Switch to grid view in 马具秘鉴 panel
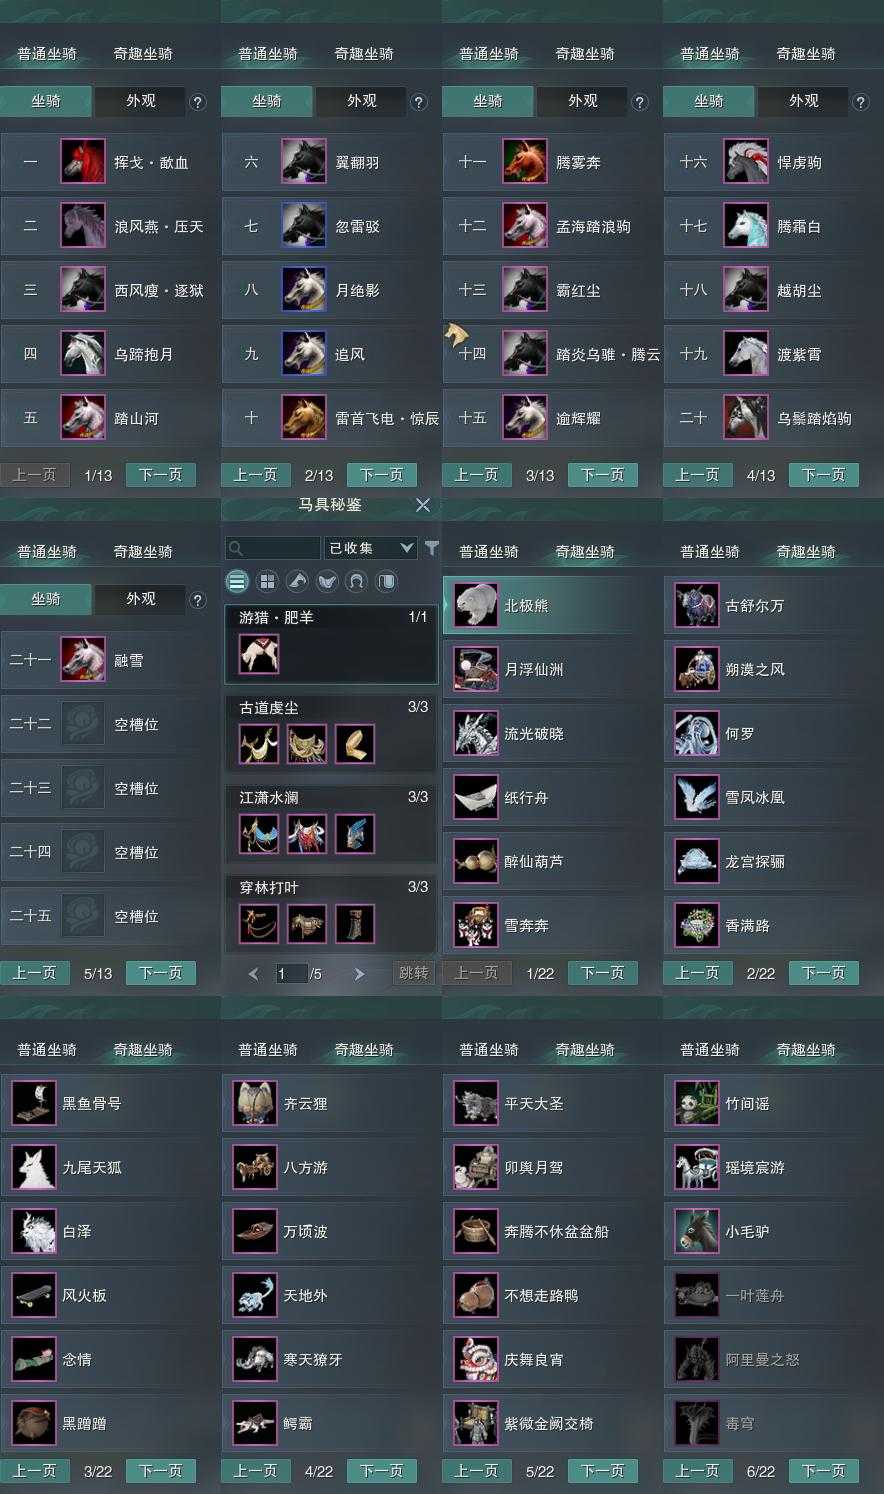This screenshot has height=1494, width=884. coord(267,581)
